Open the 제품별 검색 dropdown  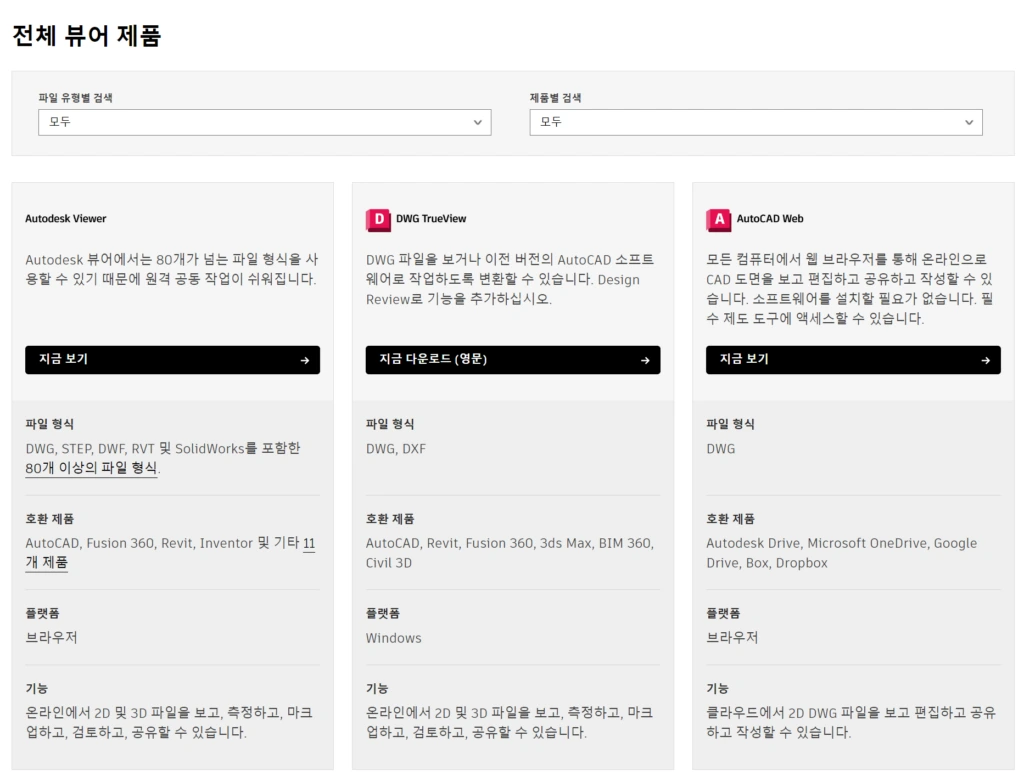point(756,122)
